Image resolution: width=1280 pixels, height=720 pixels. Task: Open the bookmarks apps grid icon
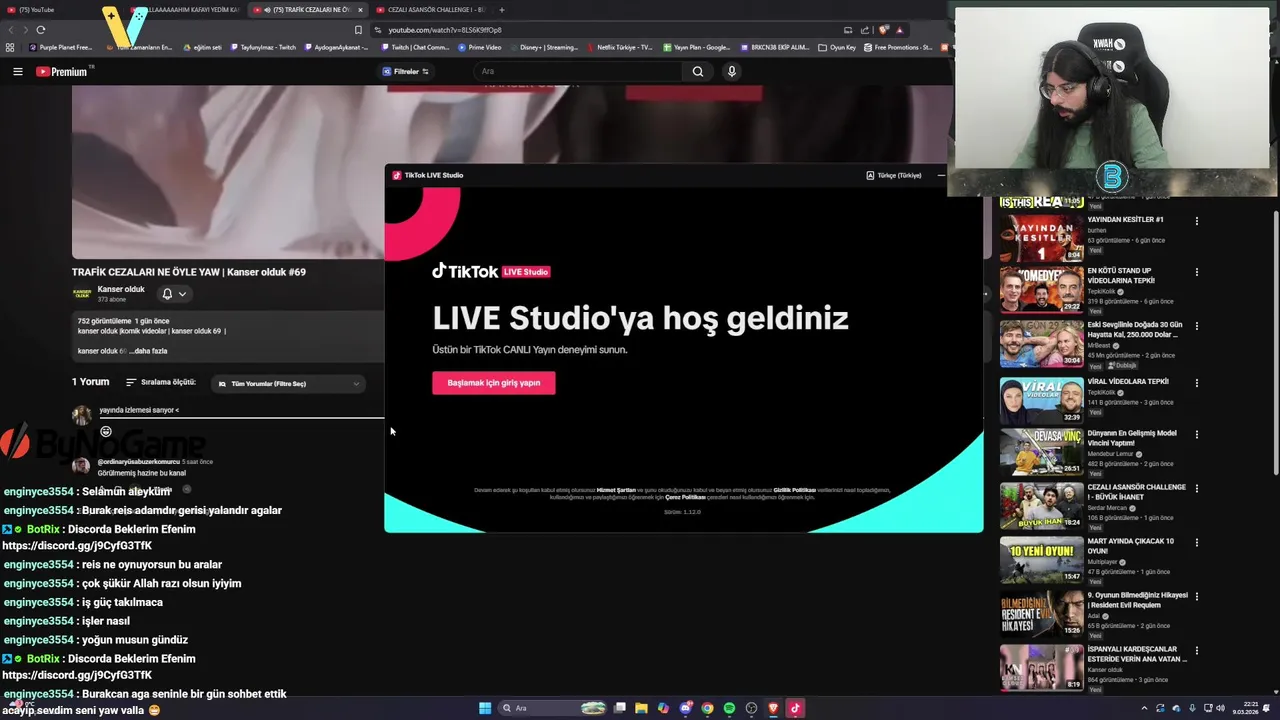10,47
